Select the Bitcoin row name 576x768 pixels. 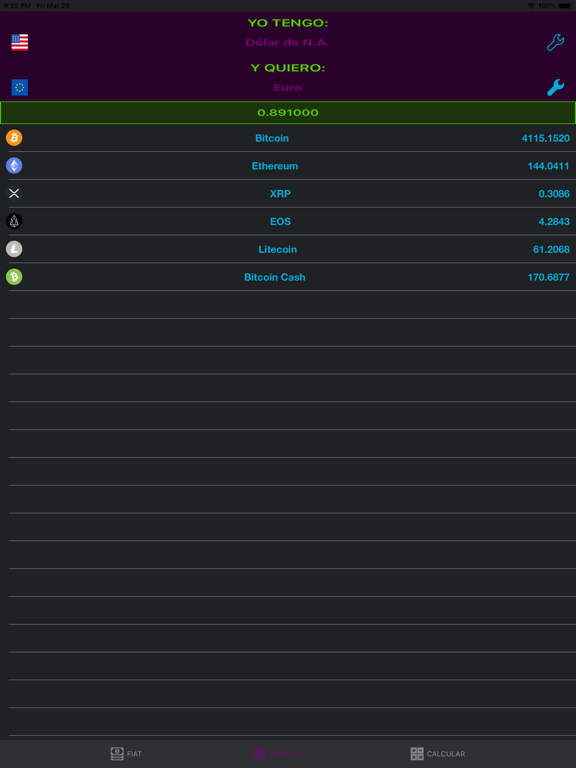[272, 138]
